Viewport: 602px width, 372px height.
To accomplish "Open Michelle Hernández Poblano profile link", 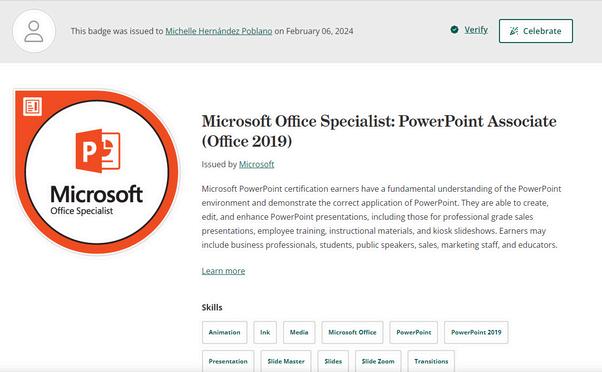I will coord(219,31).
